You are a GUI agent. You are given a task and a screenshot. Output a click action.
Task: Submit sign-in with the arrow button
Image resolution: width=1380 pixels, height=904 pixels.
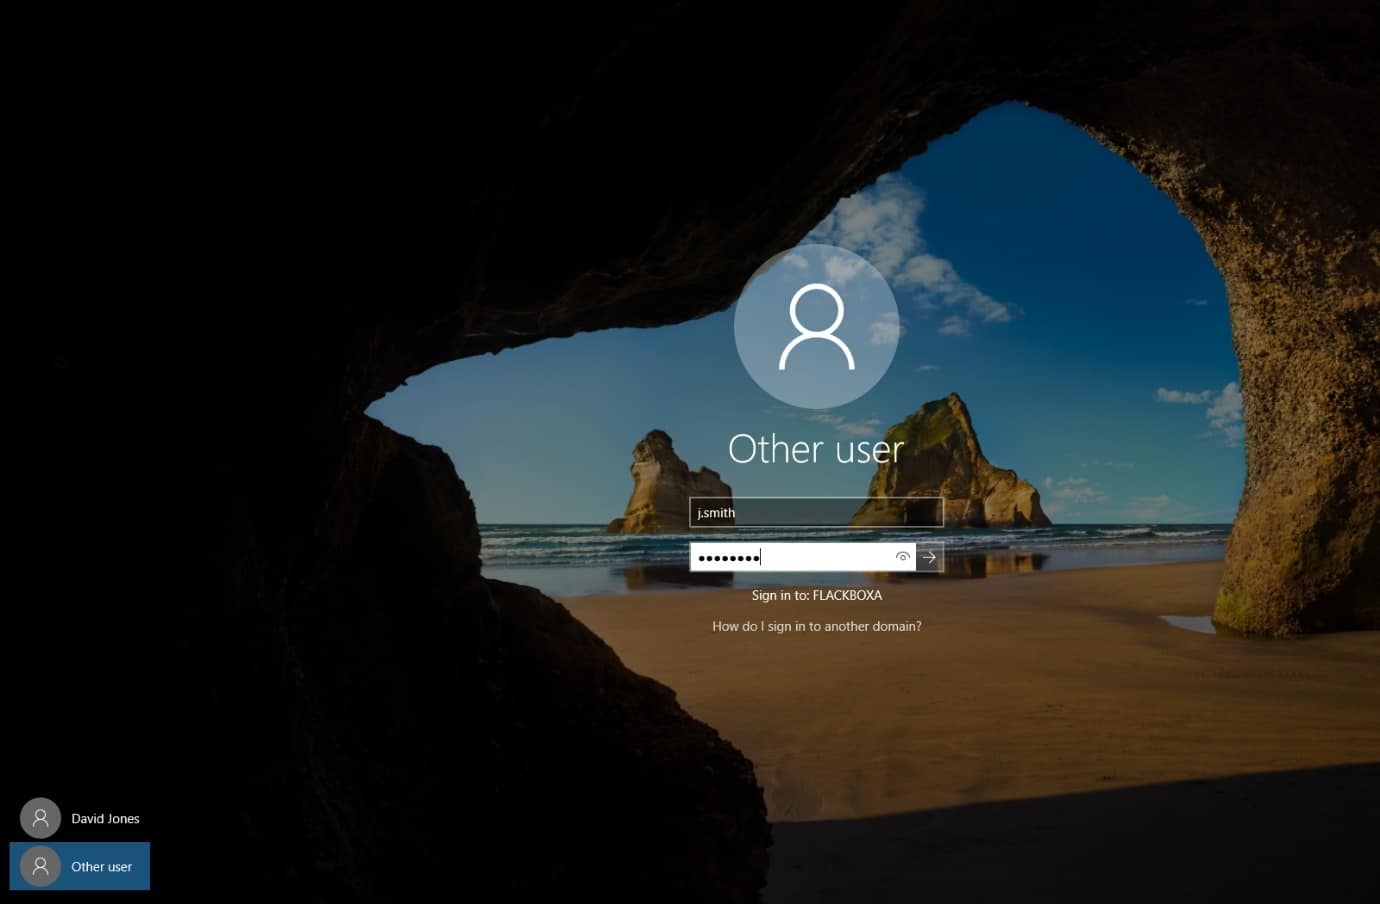click(x=929, y=557)
